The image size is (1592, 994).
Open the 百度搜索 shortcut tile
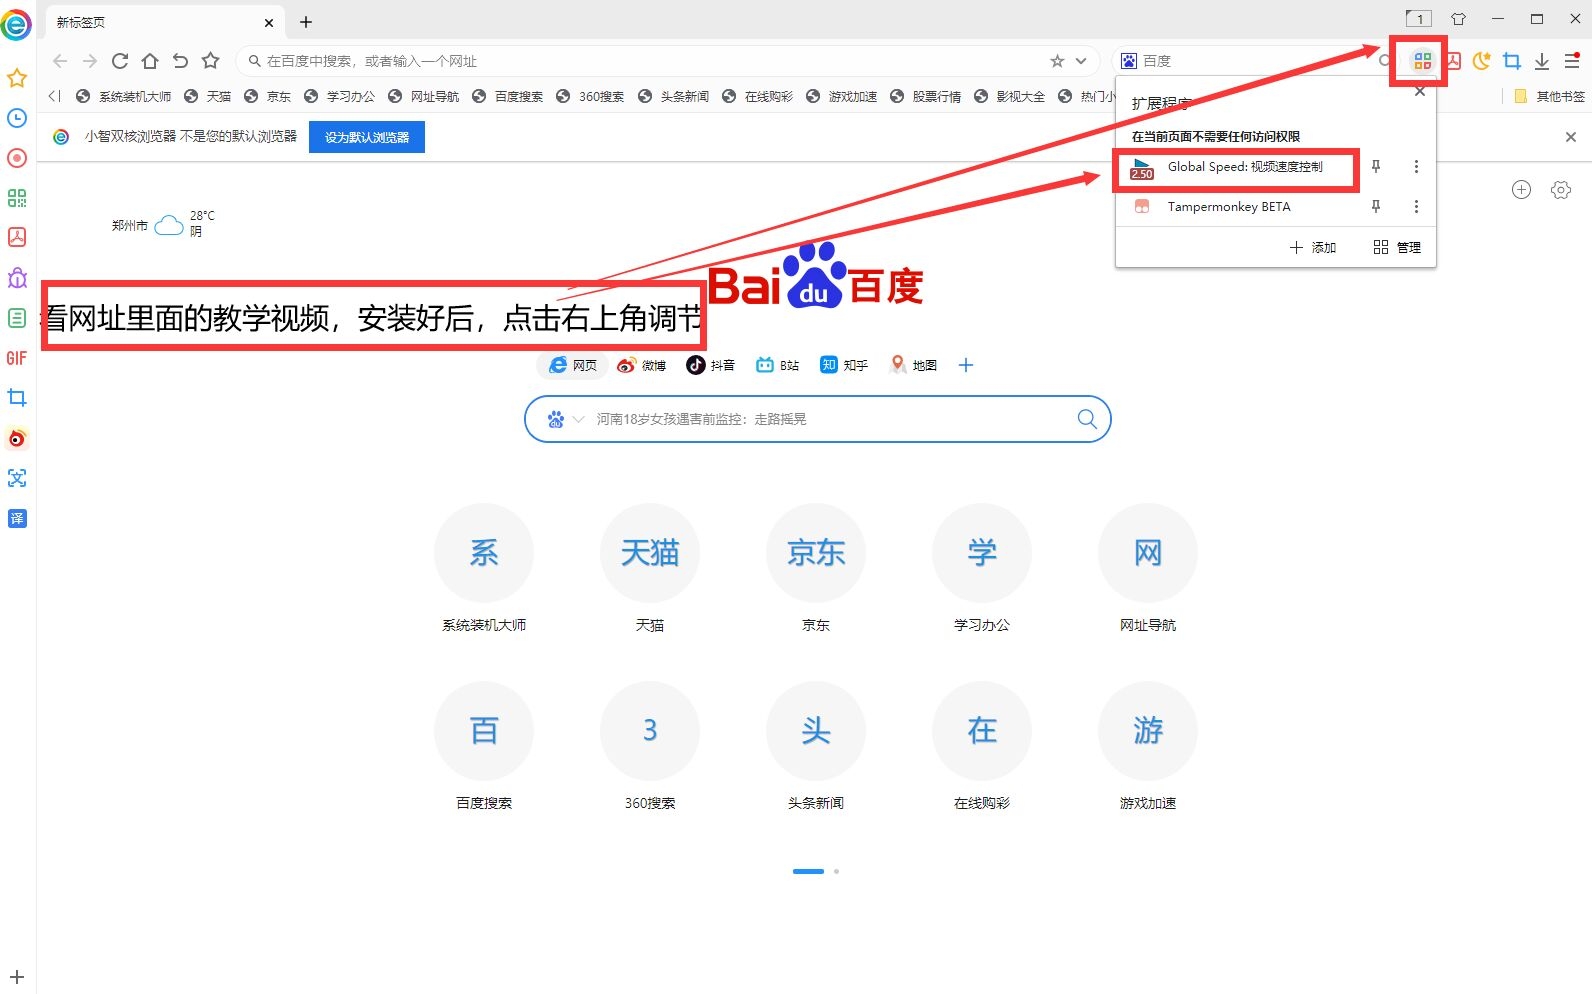(484, 746)
